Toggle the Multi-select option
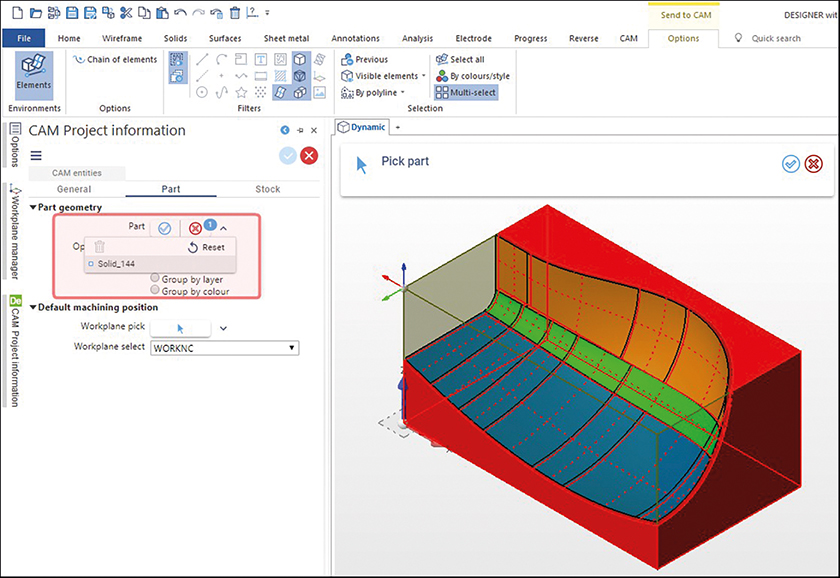 click(x=465, y=92)
